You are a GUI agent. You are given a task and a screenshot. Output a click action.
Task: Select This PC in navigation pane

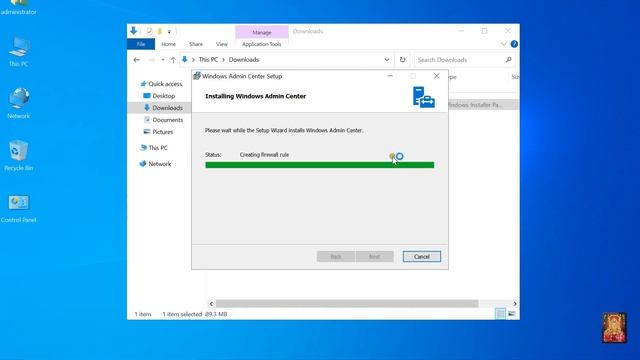click(158, 148)
